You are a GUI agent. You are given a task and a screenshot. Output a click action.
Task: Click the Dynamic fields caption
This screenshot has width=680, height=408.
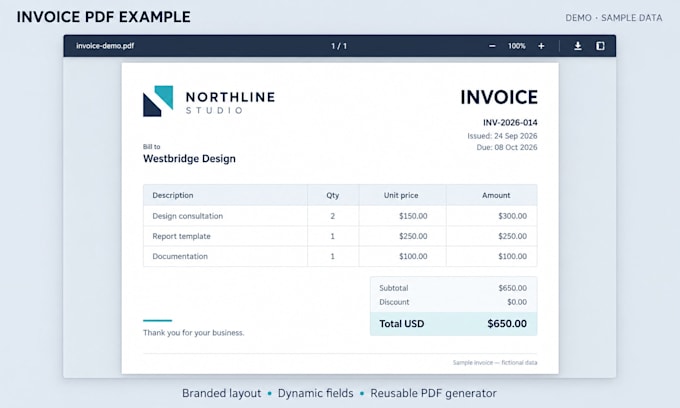click(x=315, y=393)
